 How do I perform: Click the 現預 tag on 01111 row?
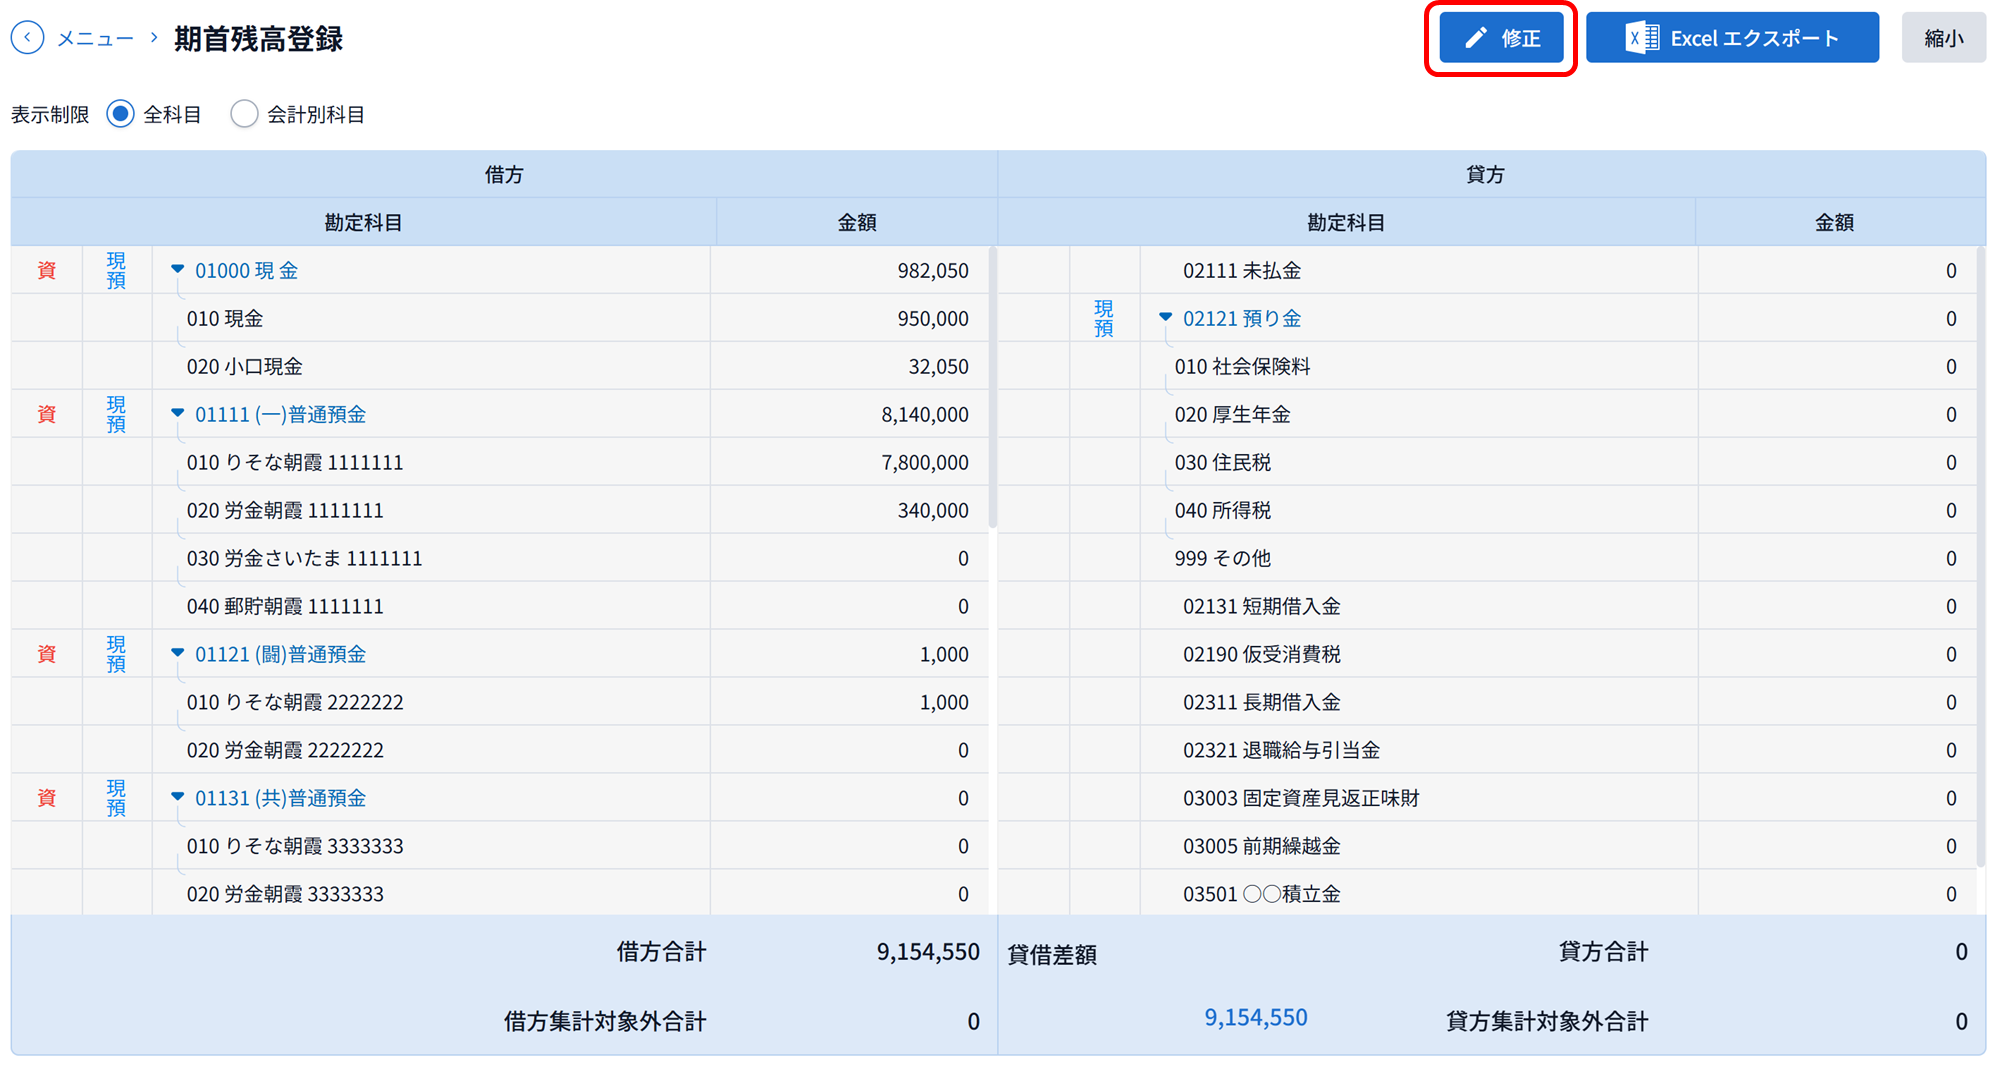click(116, 414)
